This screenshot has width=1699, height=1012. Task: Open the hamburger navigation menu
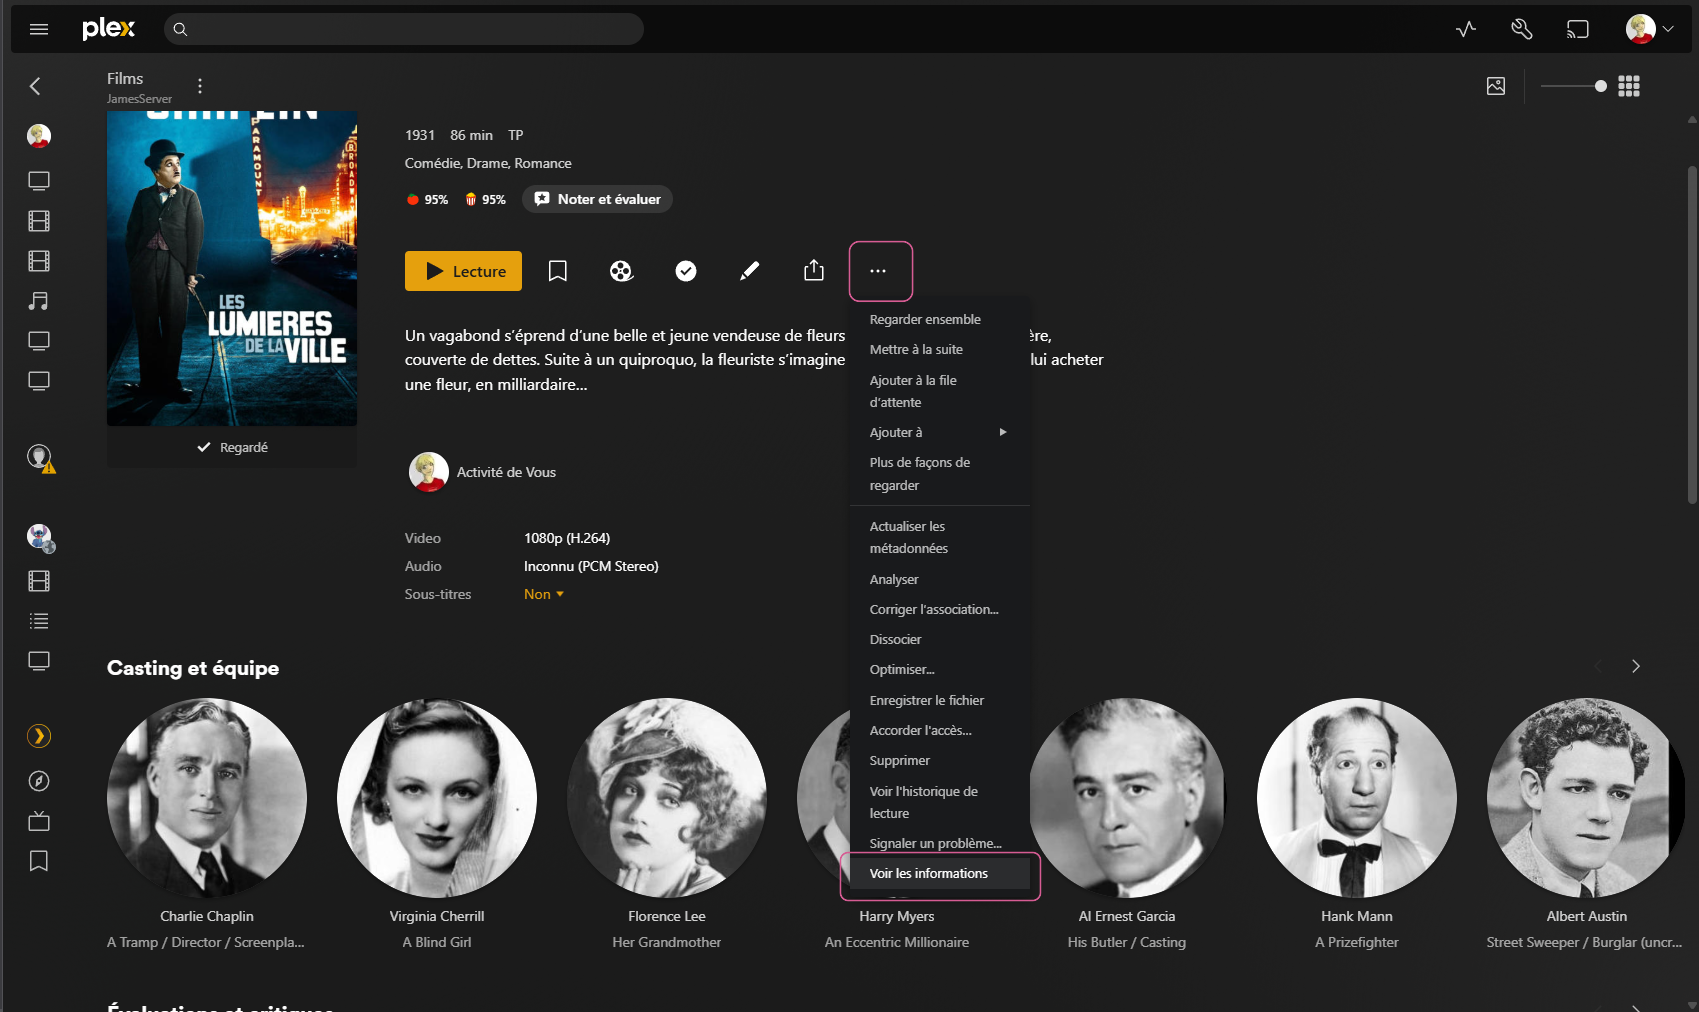click(39, 29)
